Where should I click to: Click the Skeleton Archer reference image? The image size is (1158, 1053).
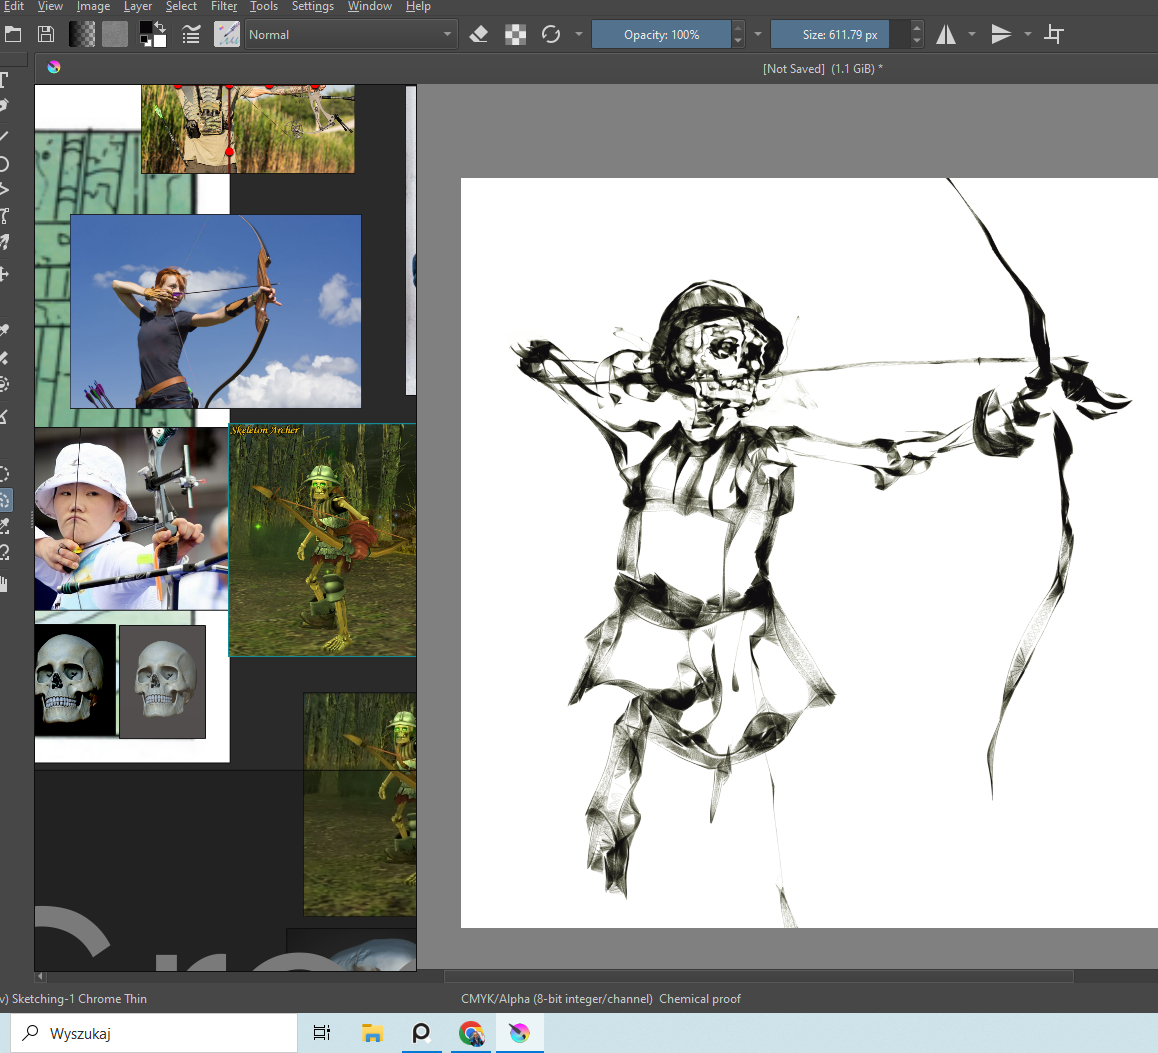[x=322, y=540]
